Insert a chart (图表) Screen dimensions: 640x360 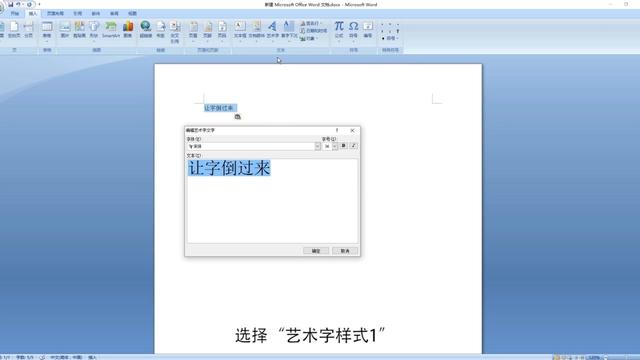pos(128,30)
